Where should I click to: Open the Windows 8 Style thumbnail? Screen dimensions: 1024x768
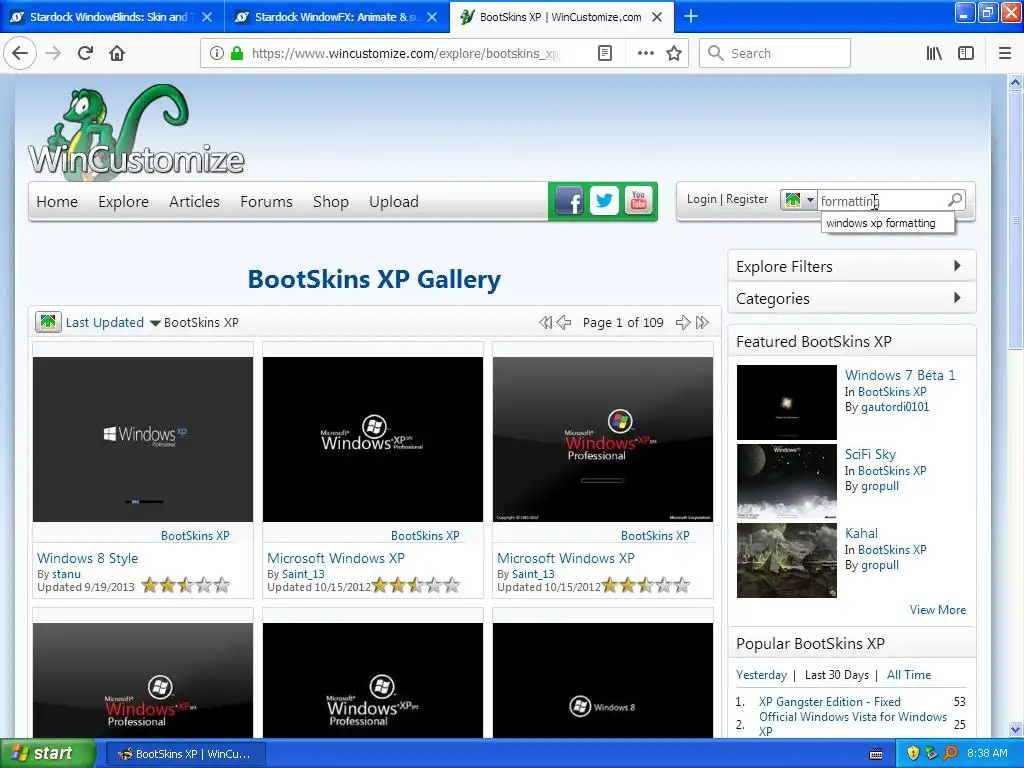(x=142, y=439)
